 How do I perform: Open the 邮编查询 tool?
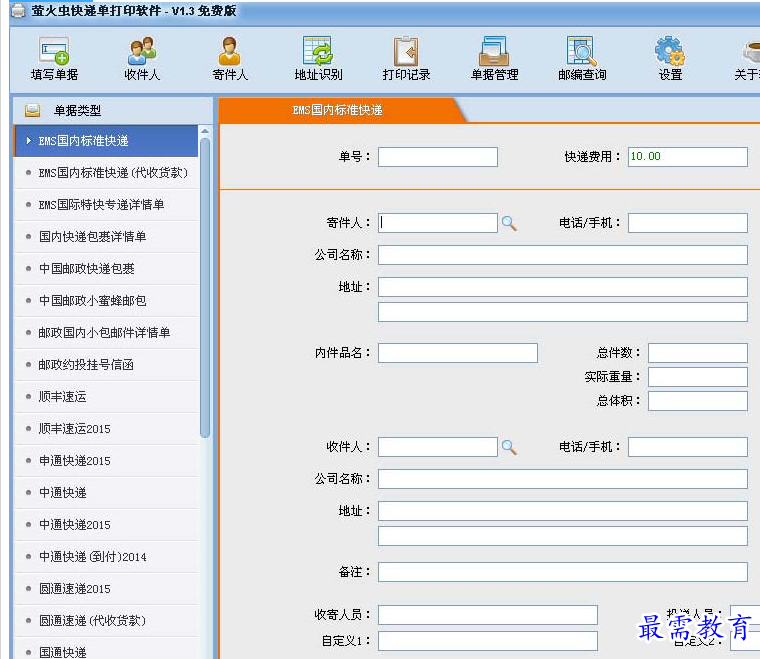[x=582, y=58]
